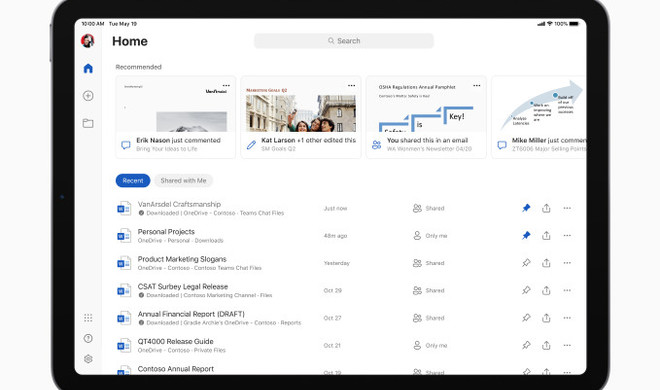This screenshot has width=660, height=390.
Task: Click comment icon on Mike Miller card
Action: (x=502, y=145)
